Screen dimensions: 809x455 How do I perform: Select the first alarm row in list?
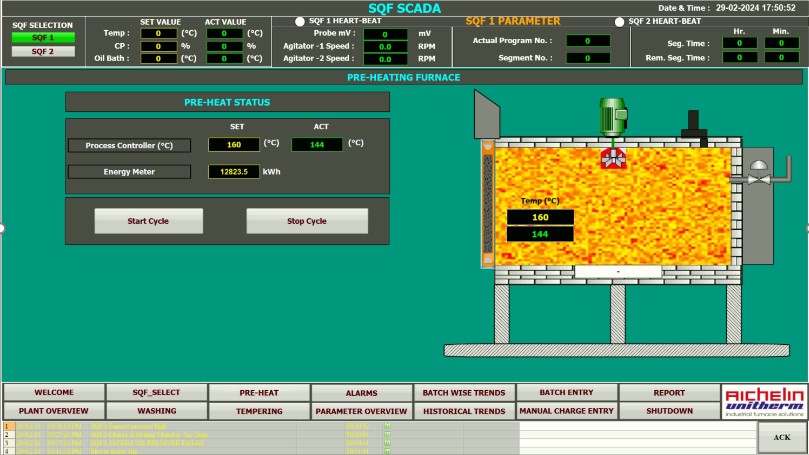click(150, 426)
